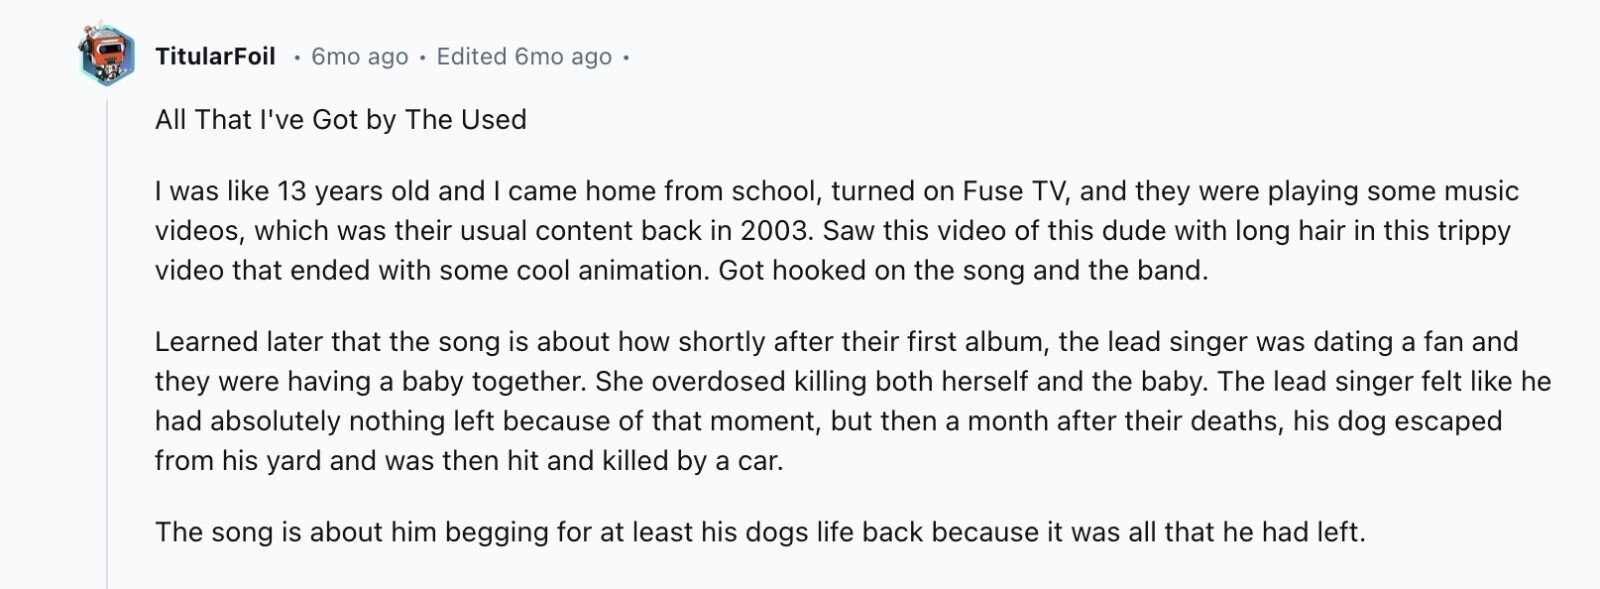Click the paragraph starting 'I was like 13'
Viewport: 1600px width, 589px height.
(x=837, y=231)
